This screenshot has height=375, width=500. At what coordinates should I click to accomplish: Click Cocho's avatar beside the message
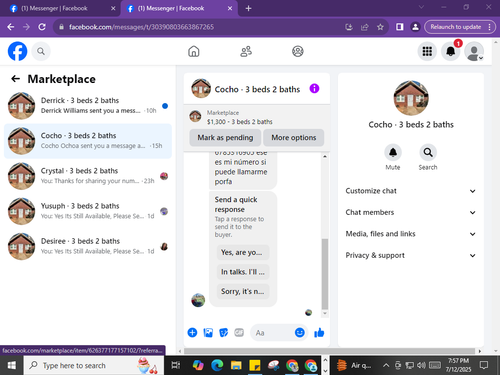(x=198, y=300)
